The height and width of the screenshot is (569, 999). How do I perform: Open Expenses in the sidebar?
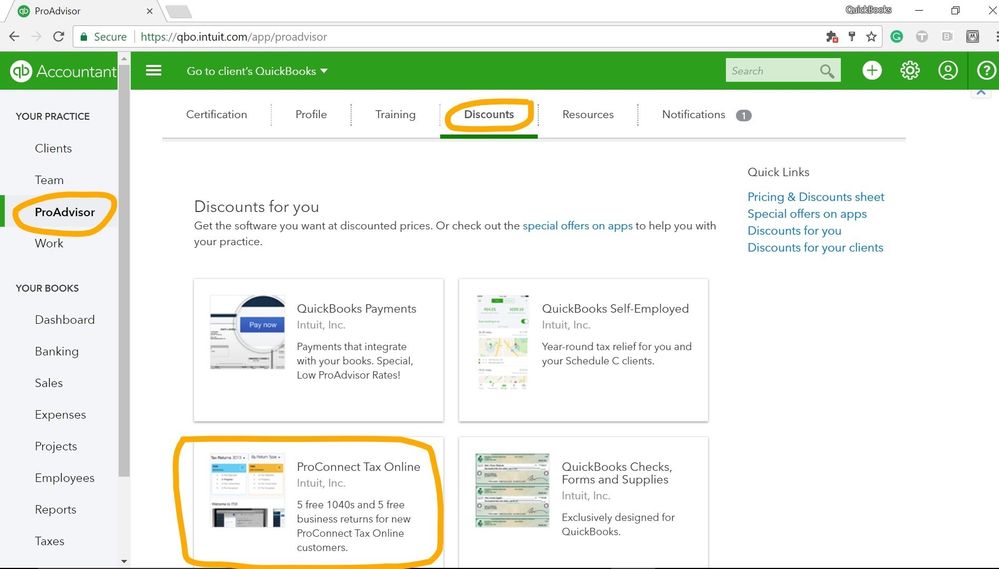point(61,415)
